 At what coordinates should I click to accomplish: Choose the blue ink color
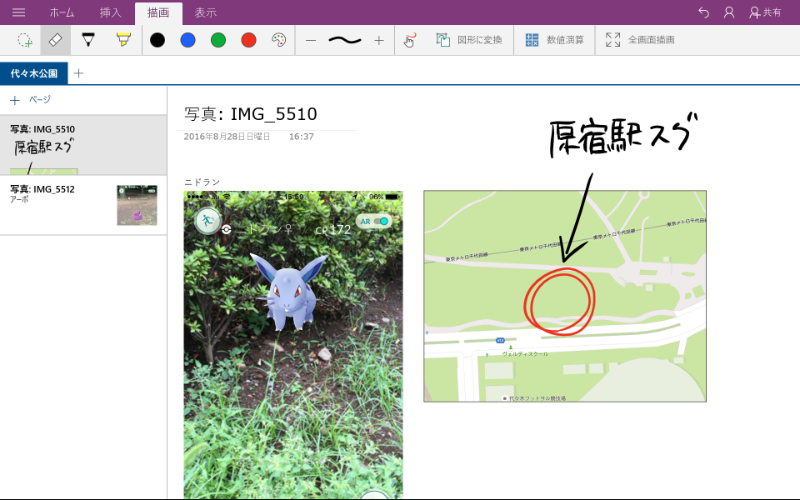pos(188,40)
